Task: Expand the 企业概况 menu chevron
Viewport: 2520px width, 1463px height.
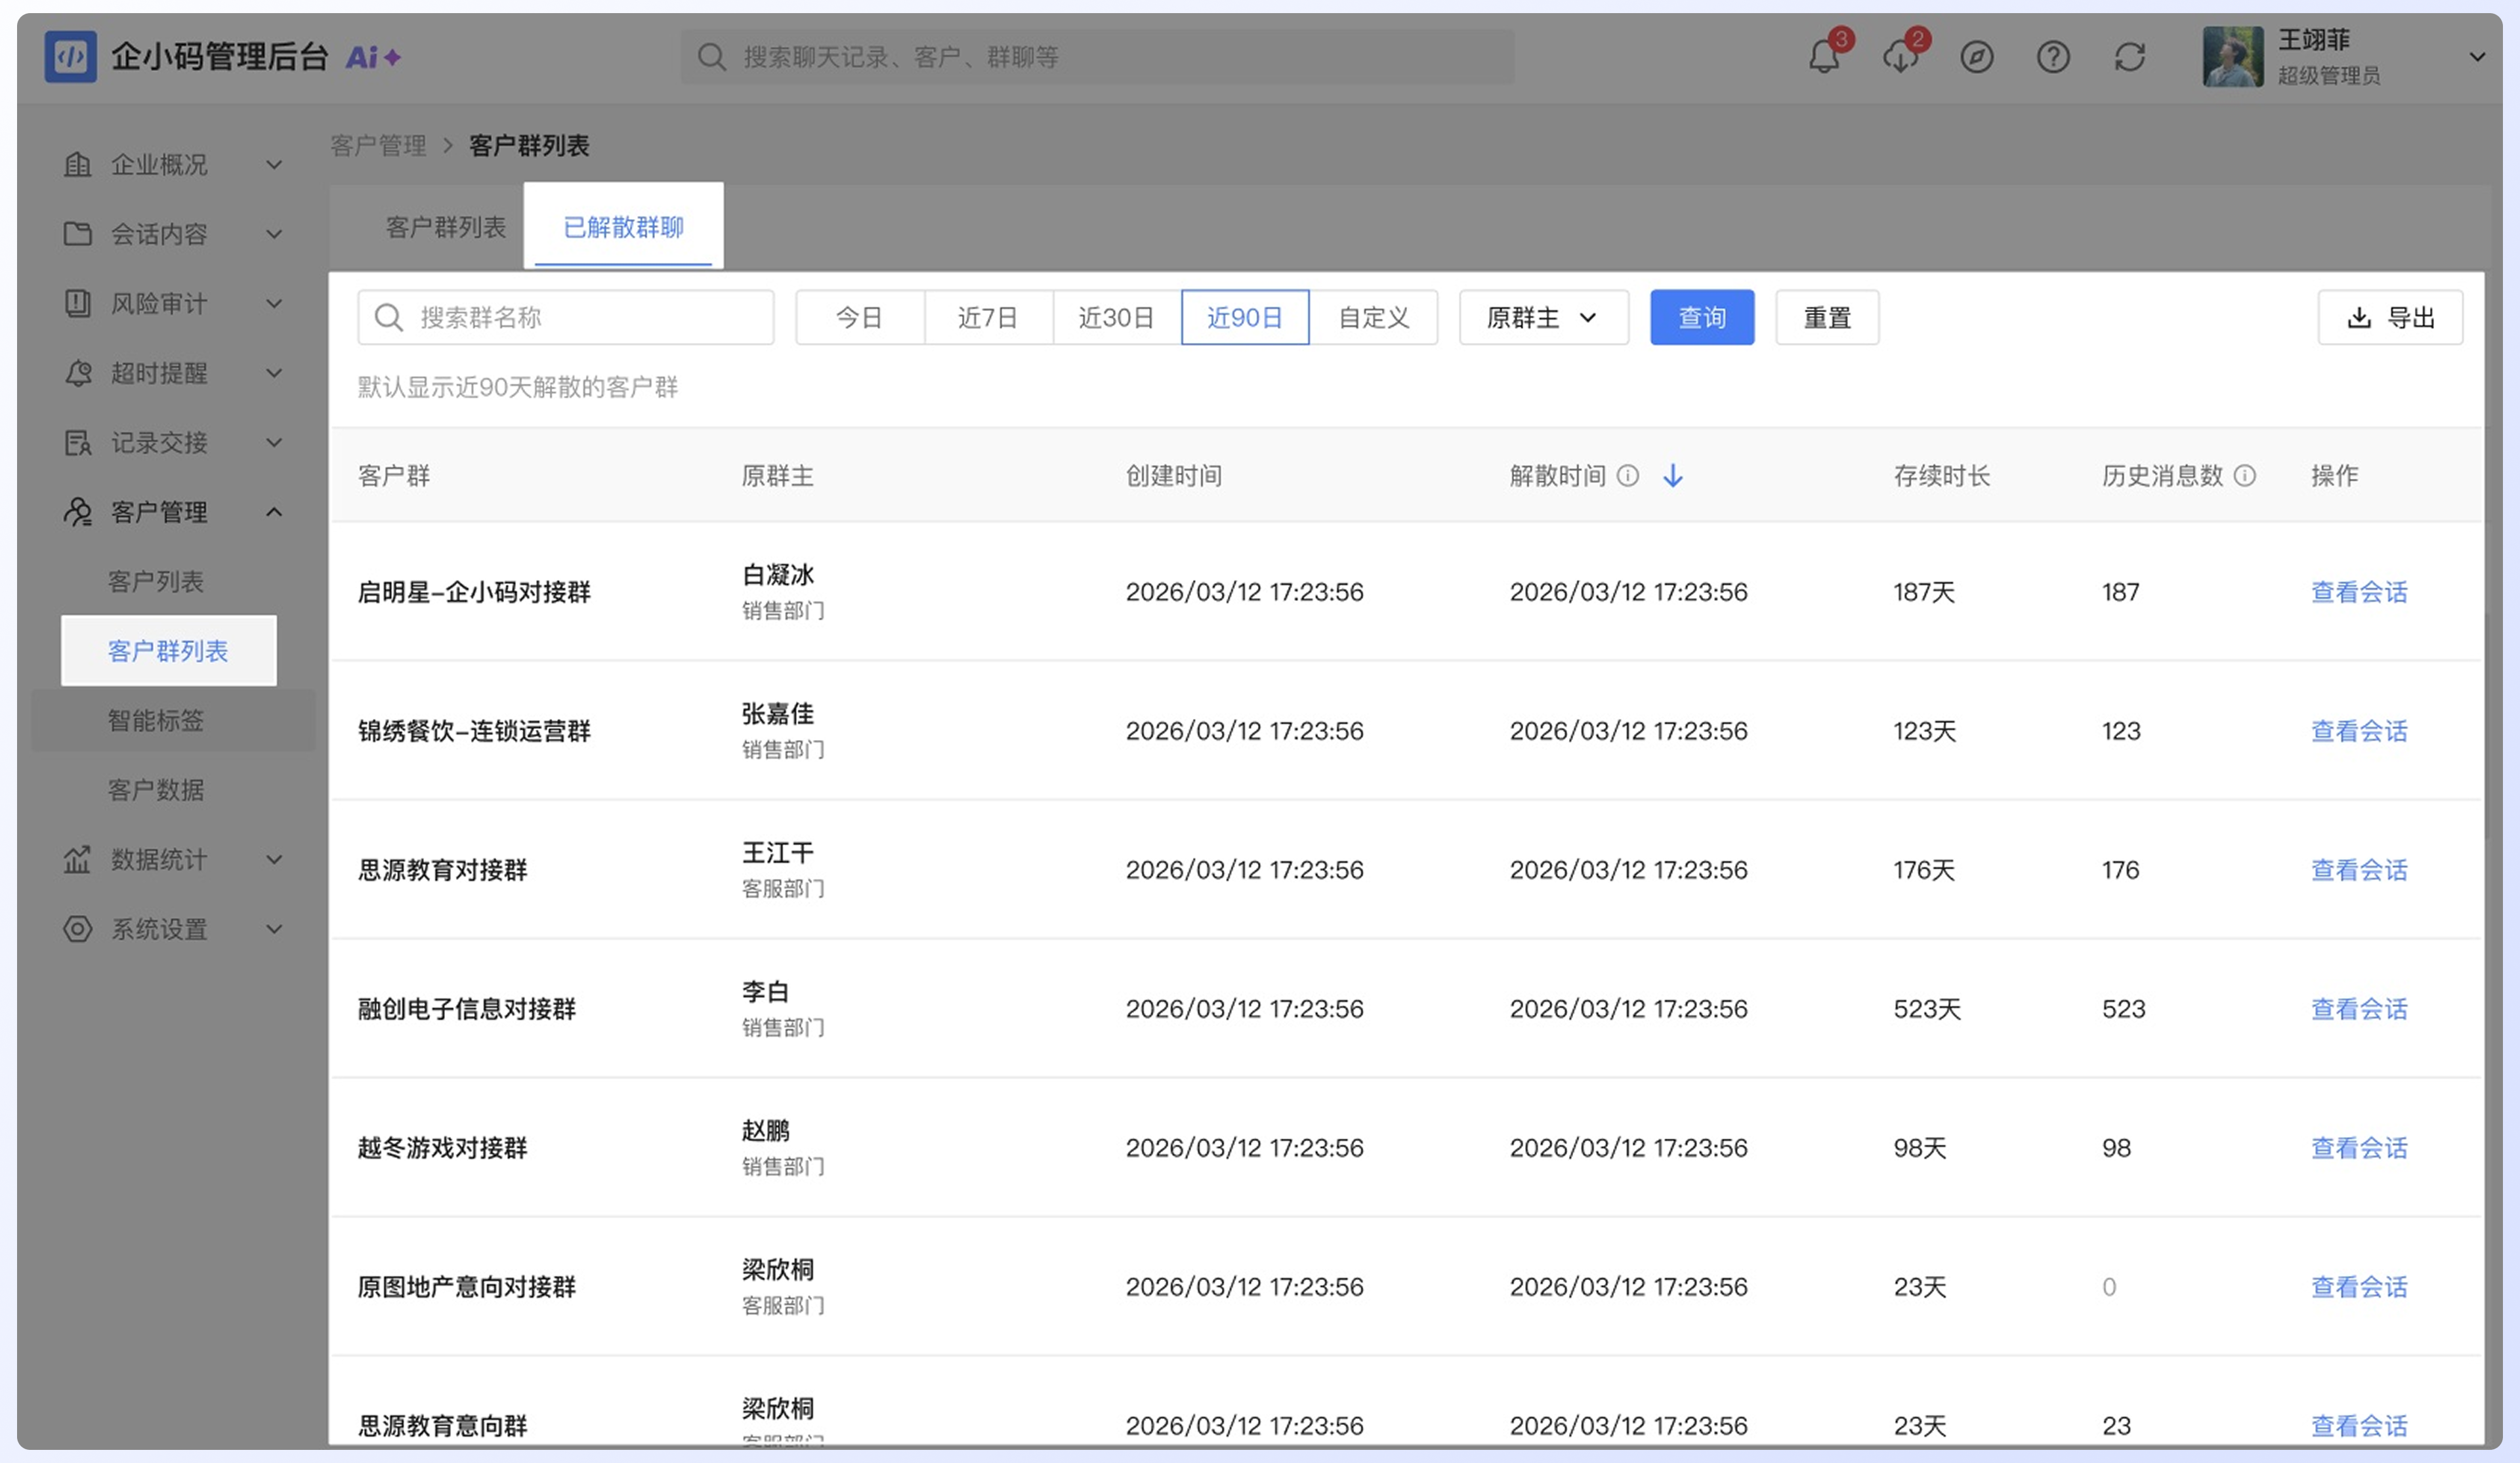Action: coord(274,164)
